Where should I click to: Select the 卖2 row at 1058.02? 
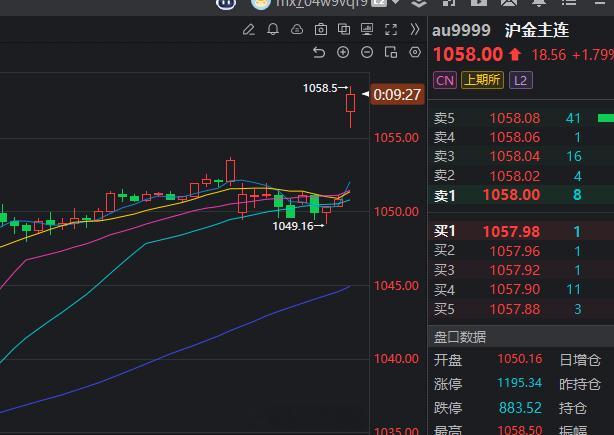(x=521, y=176)
